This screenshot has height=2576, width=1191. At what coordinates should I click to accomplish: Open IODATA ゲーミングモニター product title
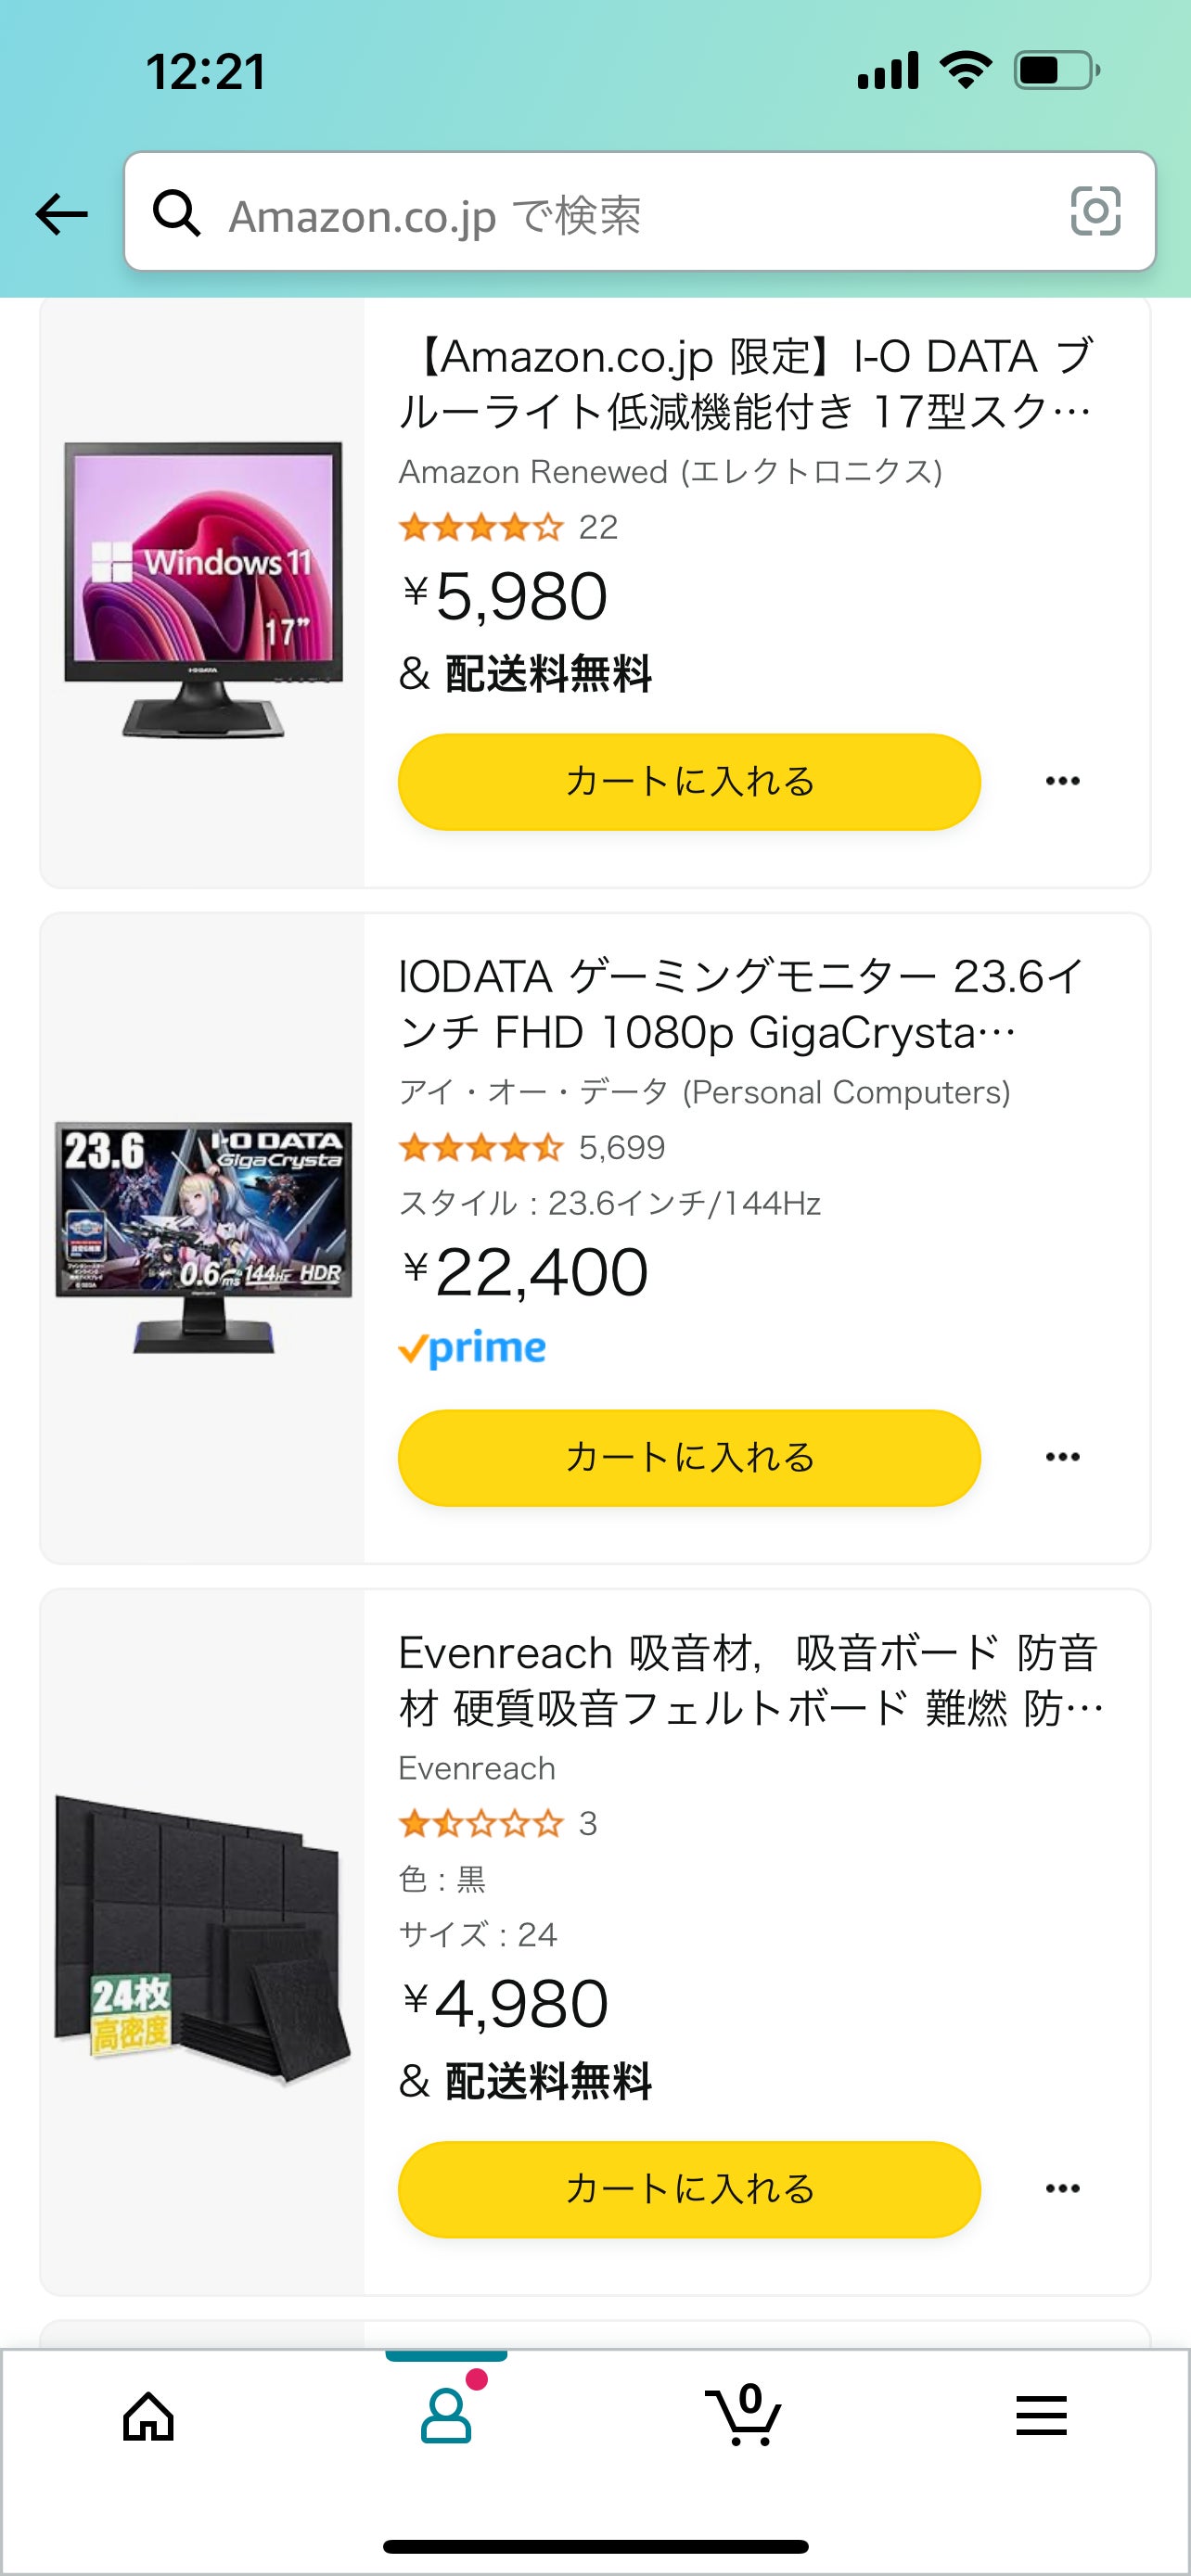pos(740,1004)
